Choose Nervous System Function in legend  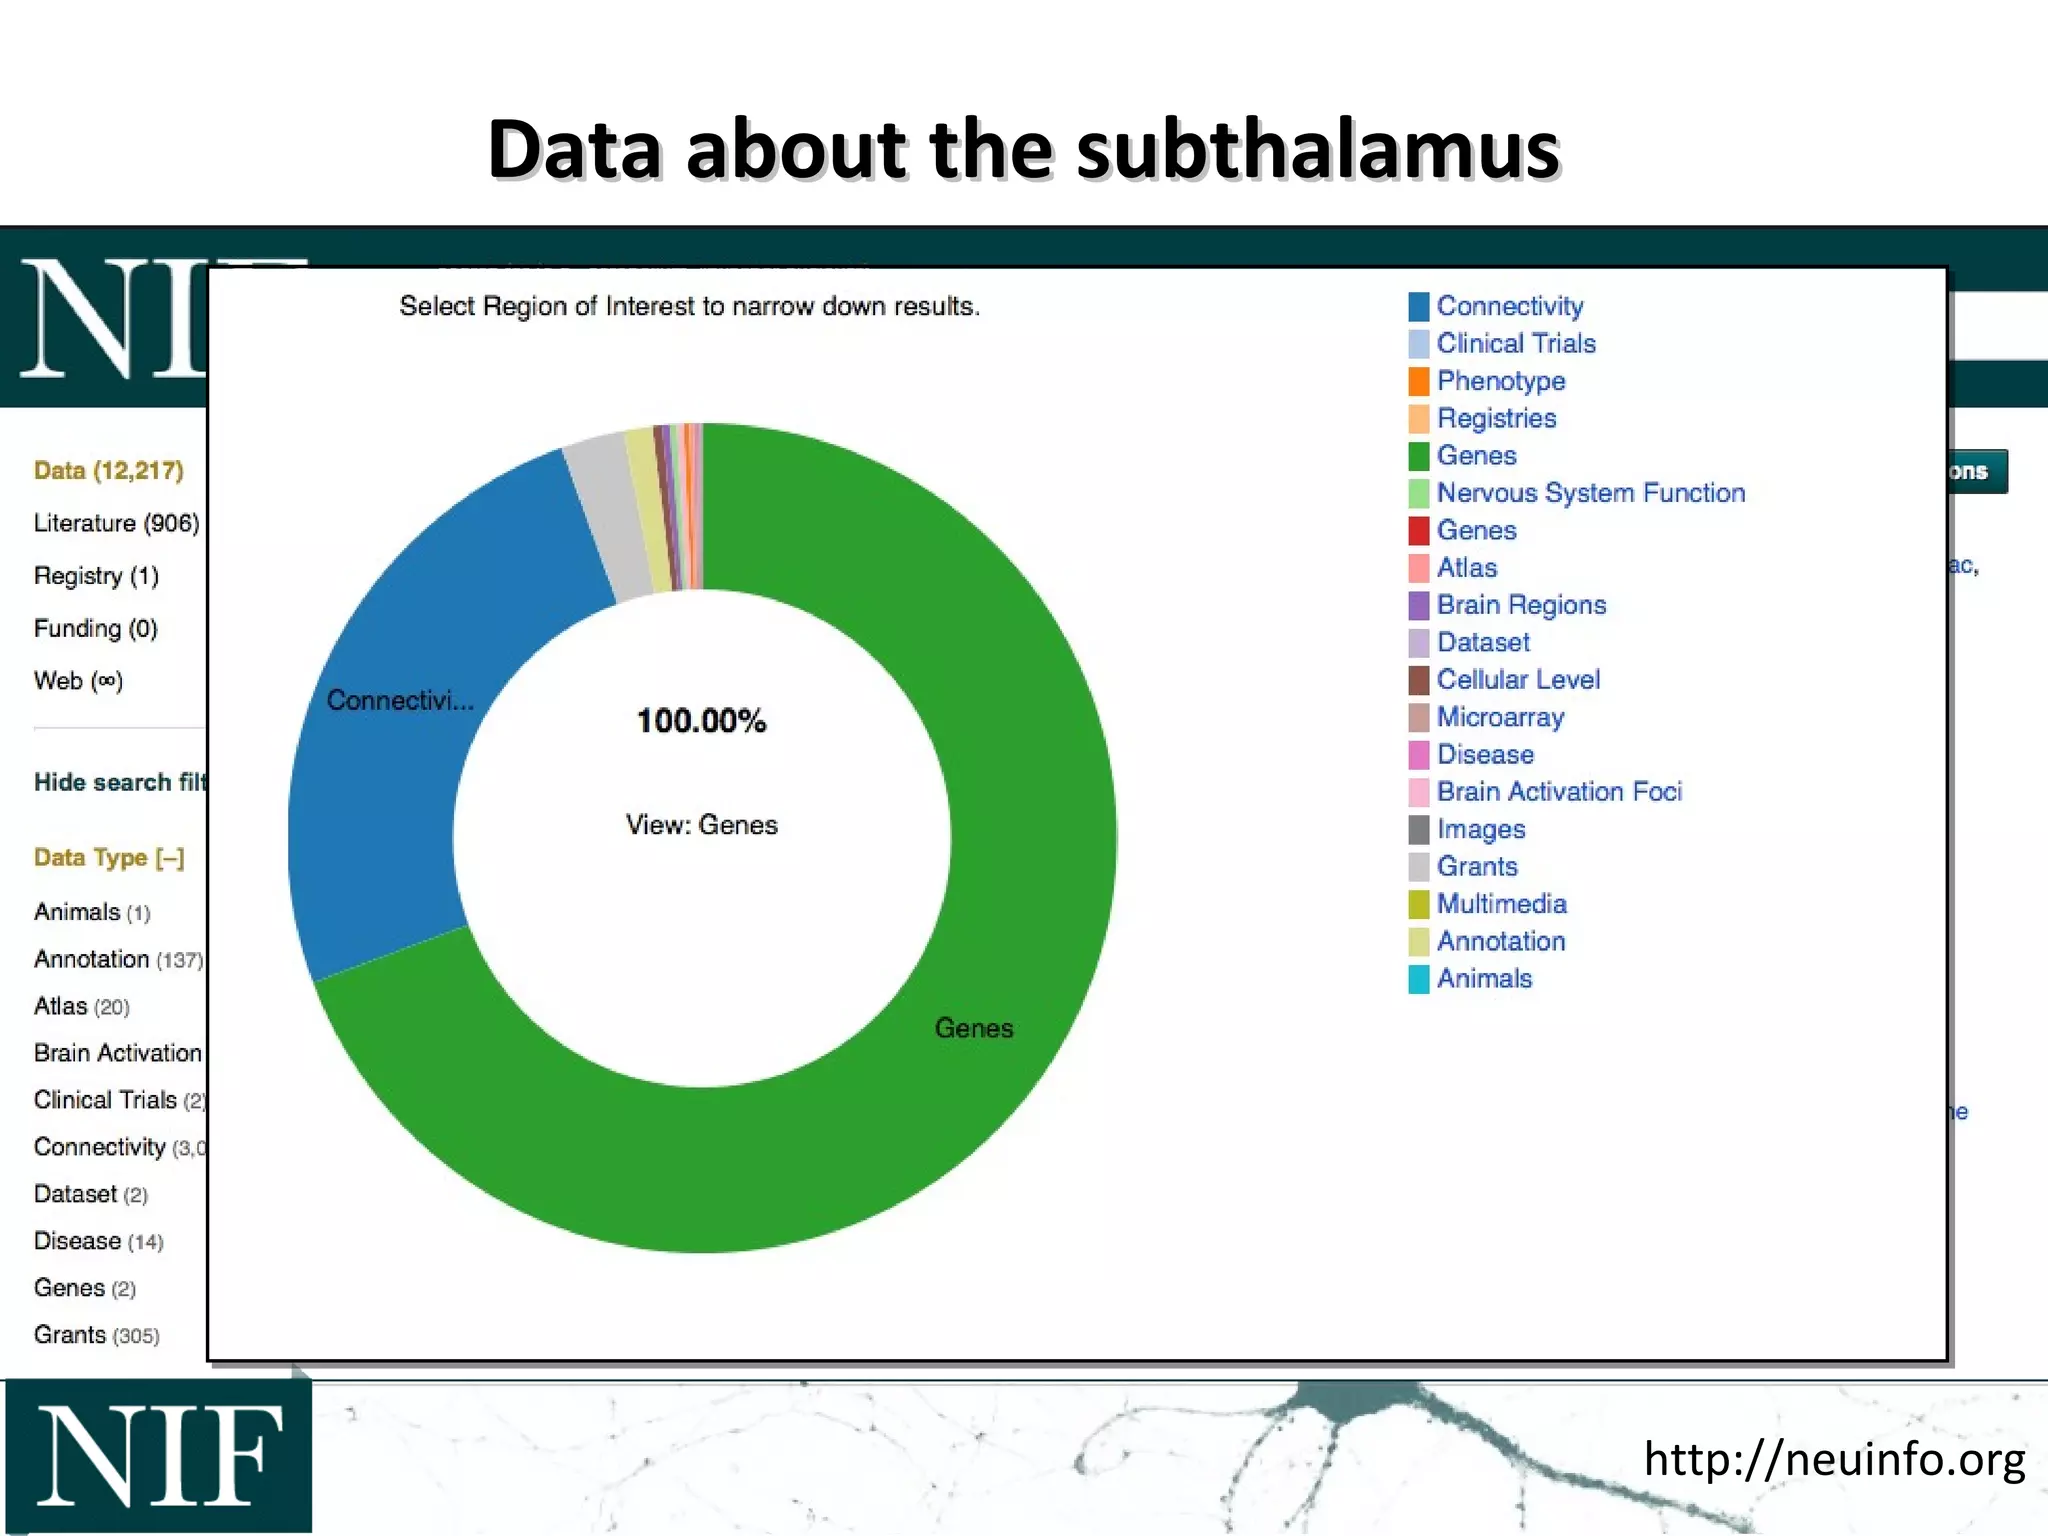coord(1591,493)
